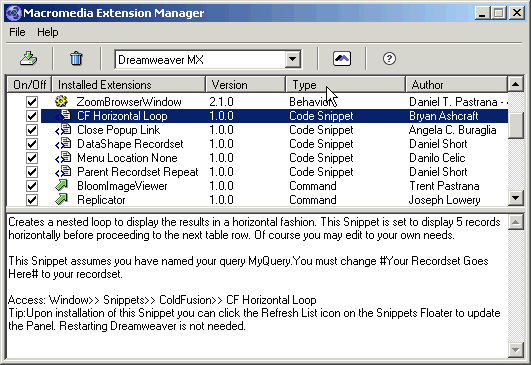531x365 pixels.
Task: Click snippet icon next to CF Horizontal Loop
Action: coord(63,116)
